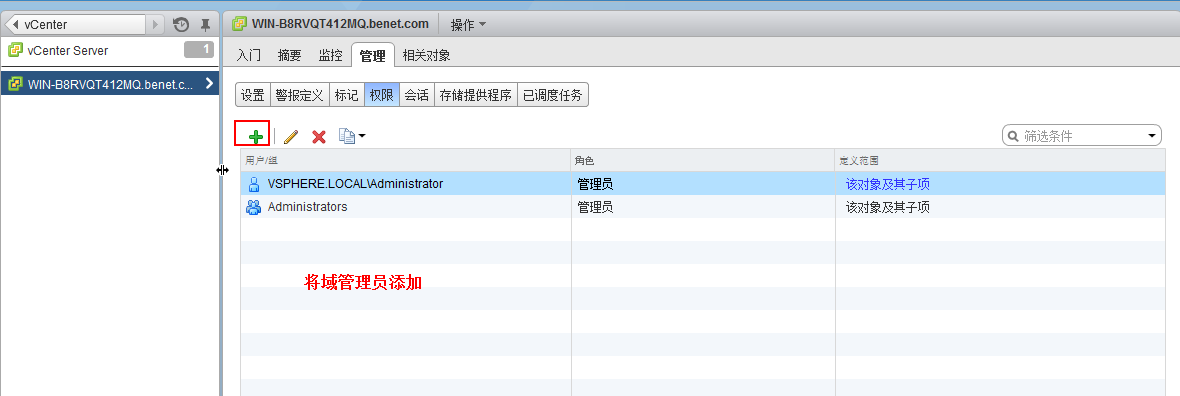Switch to the 入门 tab
The image size is (1180, 396).
coord(248,56)
